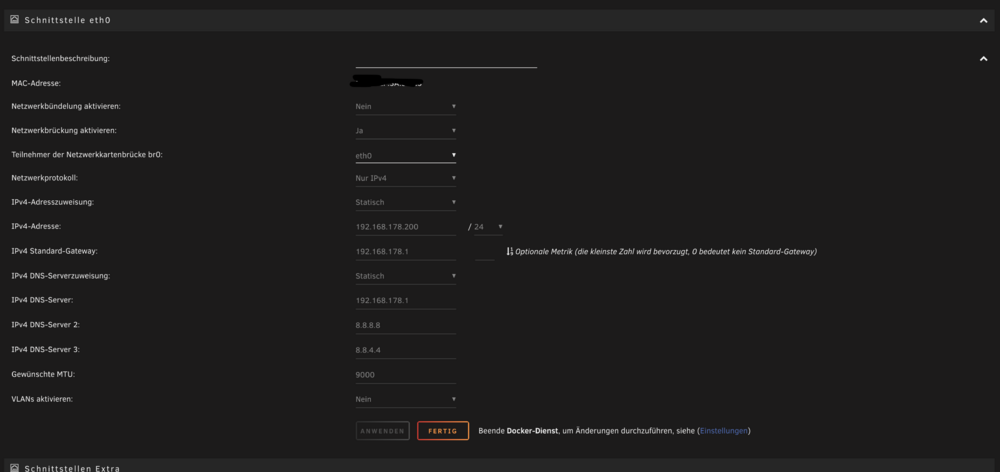Focus the Schnittstellenbeschreibung text field
The height and width of the screenshot is (472, 1000).
coord(446,59)
